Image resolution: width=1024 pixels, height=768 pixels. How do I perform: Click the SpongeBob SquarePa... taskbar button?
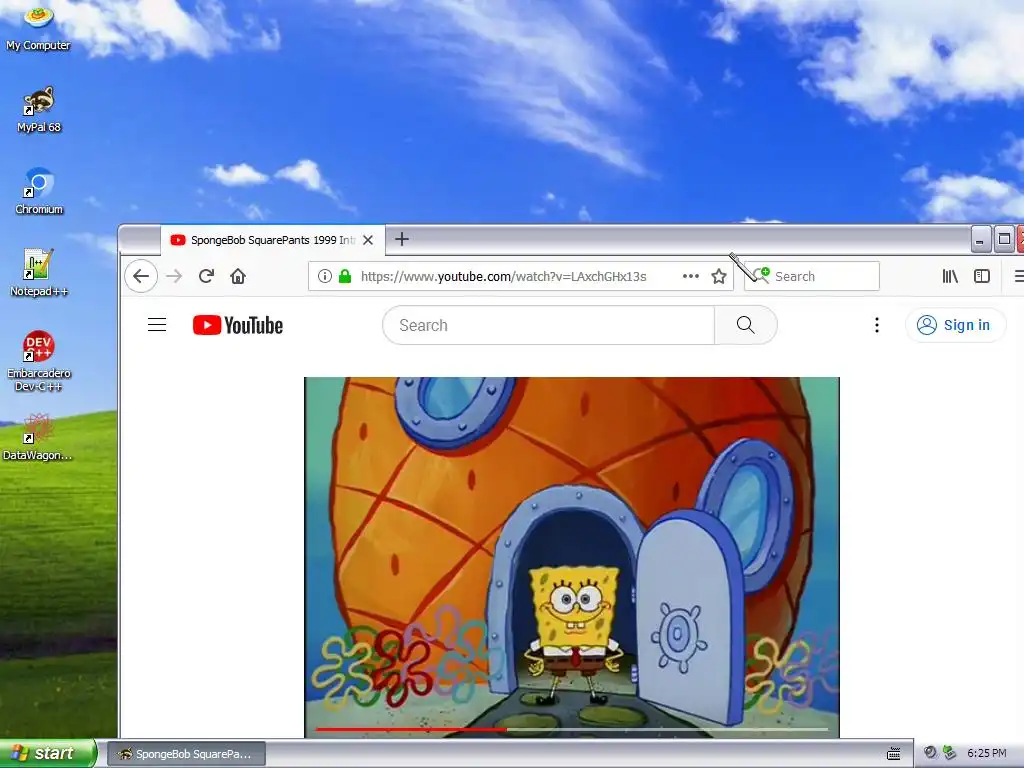coord(186,754)
